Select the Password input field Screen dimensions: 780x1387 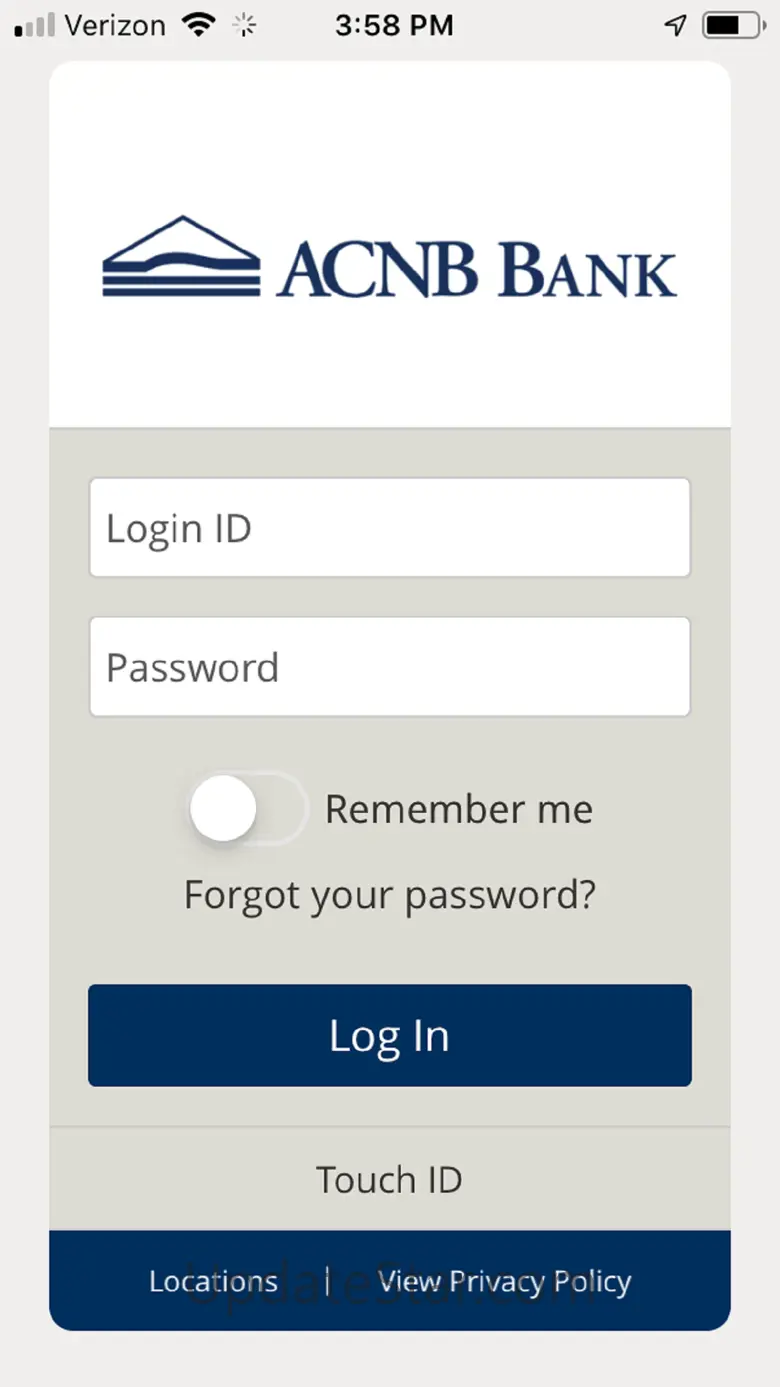coord(390,667)
